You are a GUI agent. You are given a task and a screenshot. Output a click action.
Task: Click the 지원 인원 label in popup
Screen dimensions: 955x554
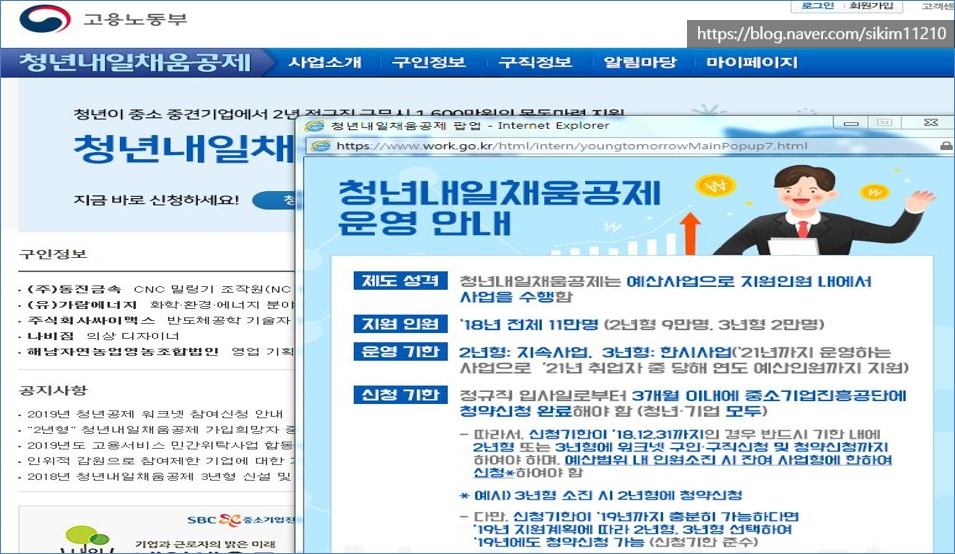tap(401, 324)
